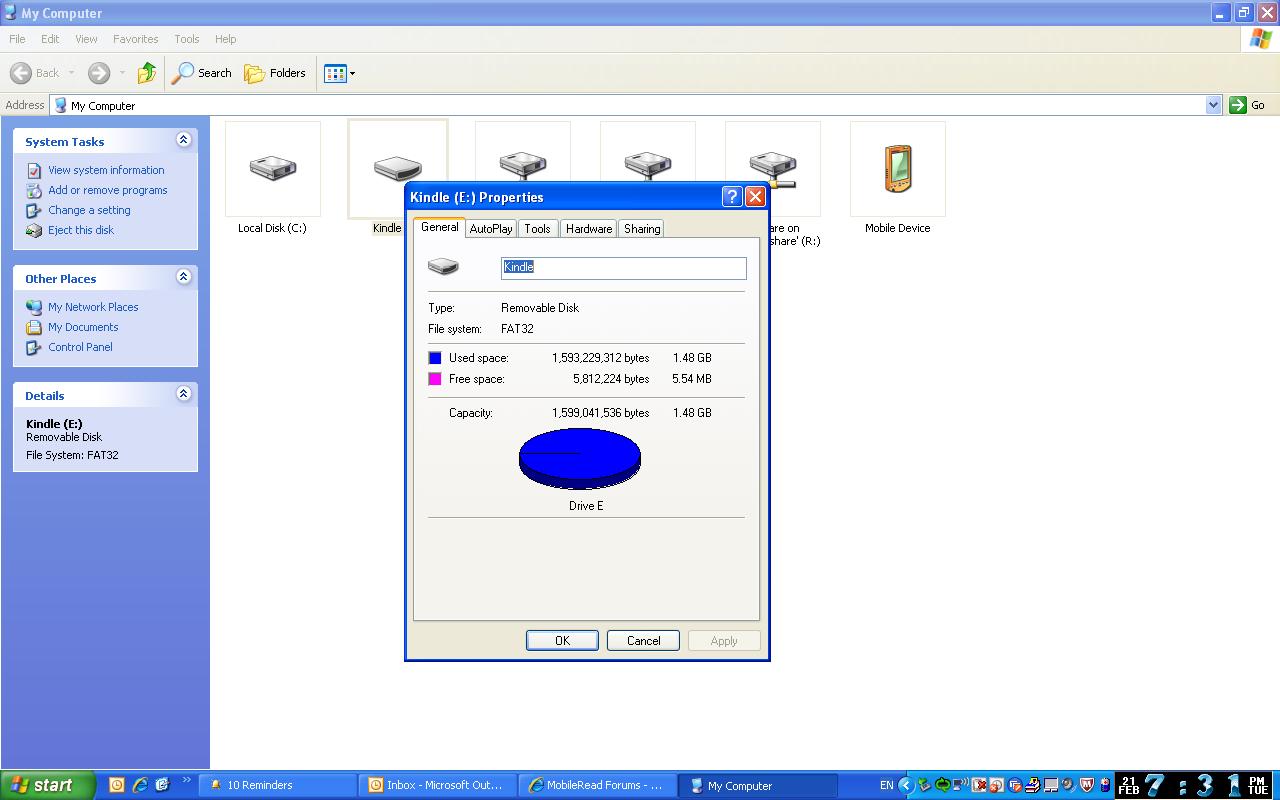Launch Outlook from Quick Launch
Image resolution: width=1280 pixels, height=800 pixels.
pos(116,785)
